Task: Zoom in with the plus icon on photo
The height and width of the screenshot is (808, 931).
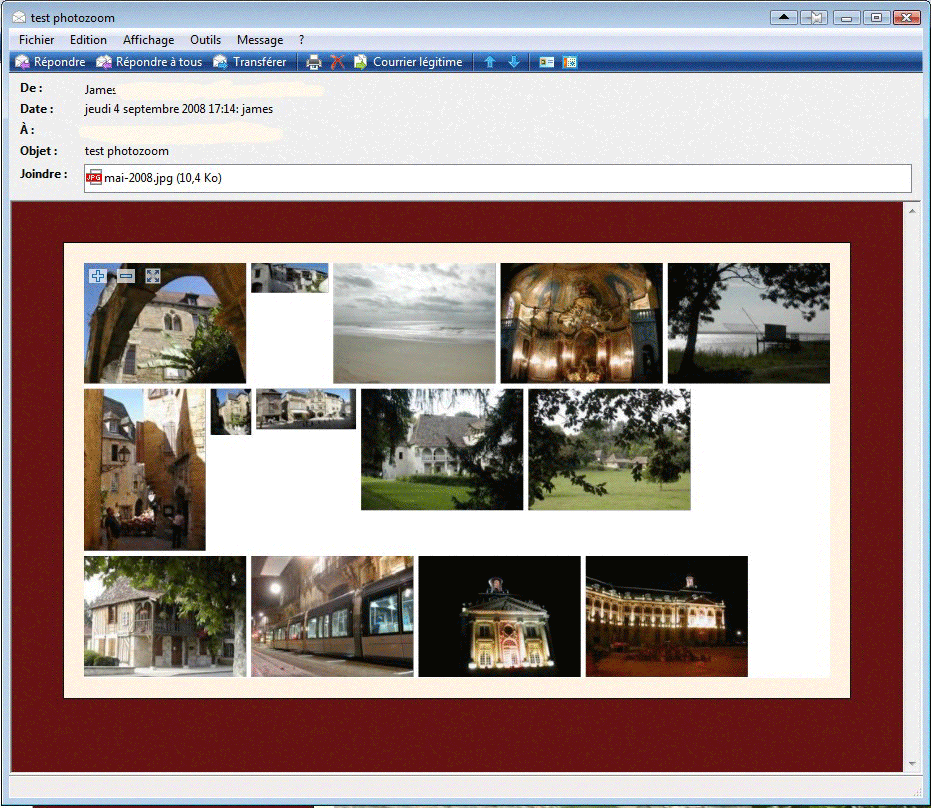Action: coord(98,276)
